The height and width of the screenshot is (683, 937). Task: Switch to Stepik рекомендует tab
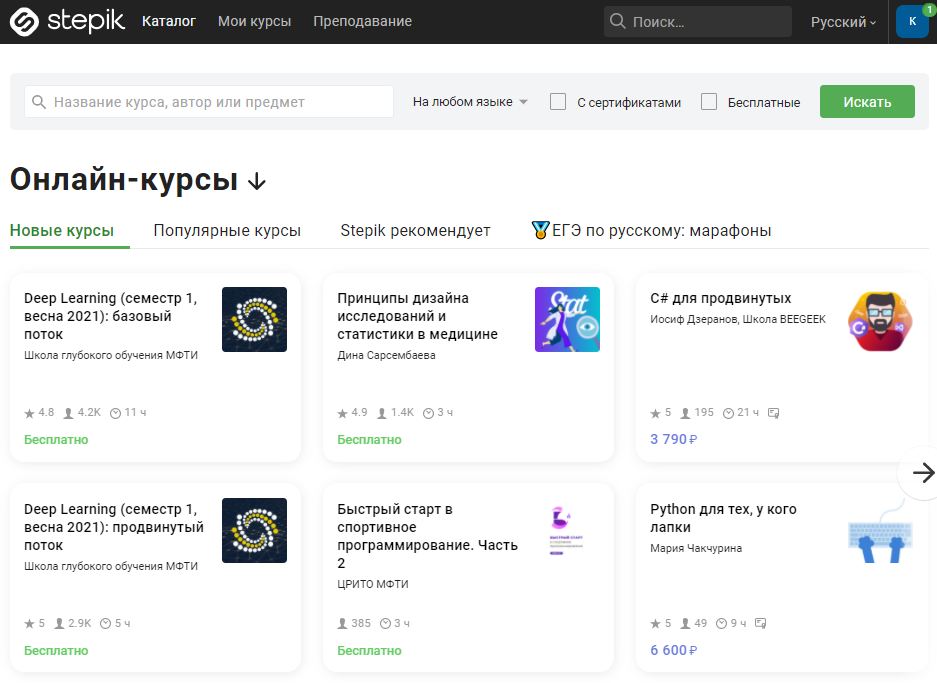(415, 231)
